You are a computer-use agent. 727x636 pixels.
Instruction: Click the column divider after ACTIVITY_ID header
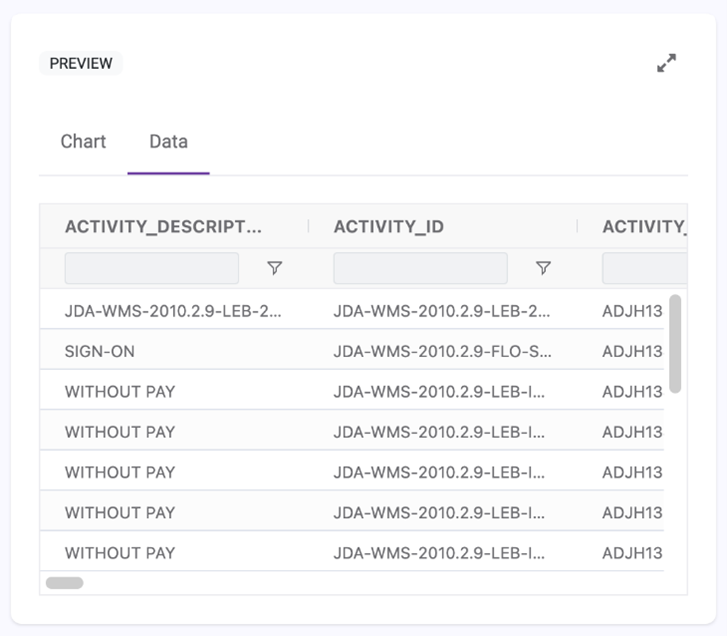pos(577,226)
